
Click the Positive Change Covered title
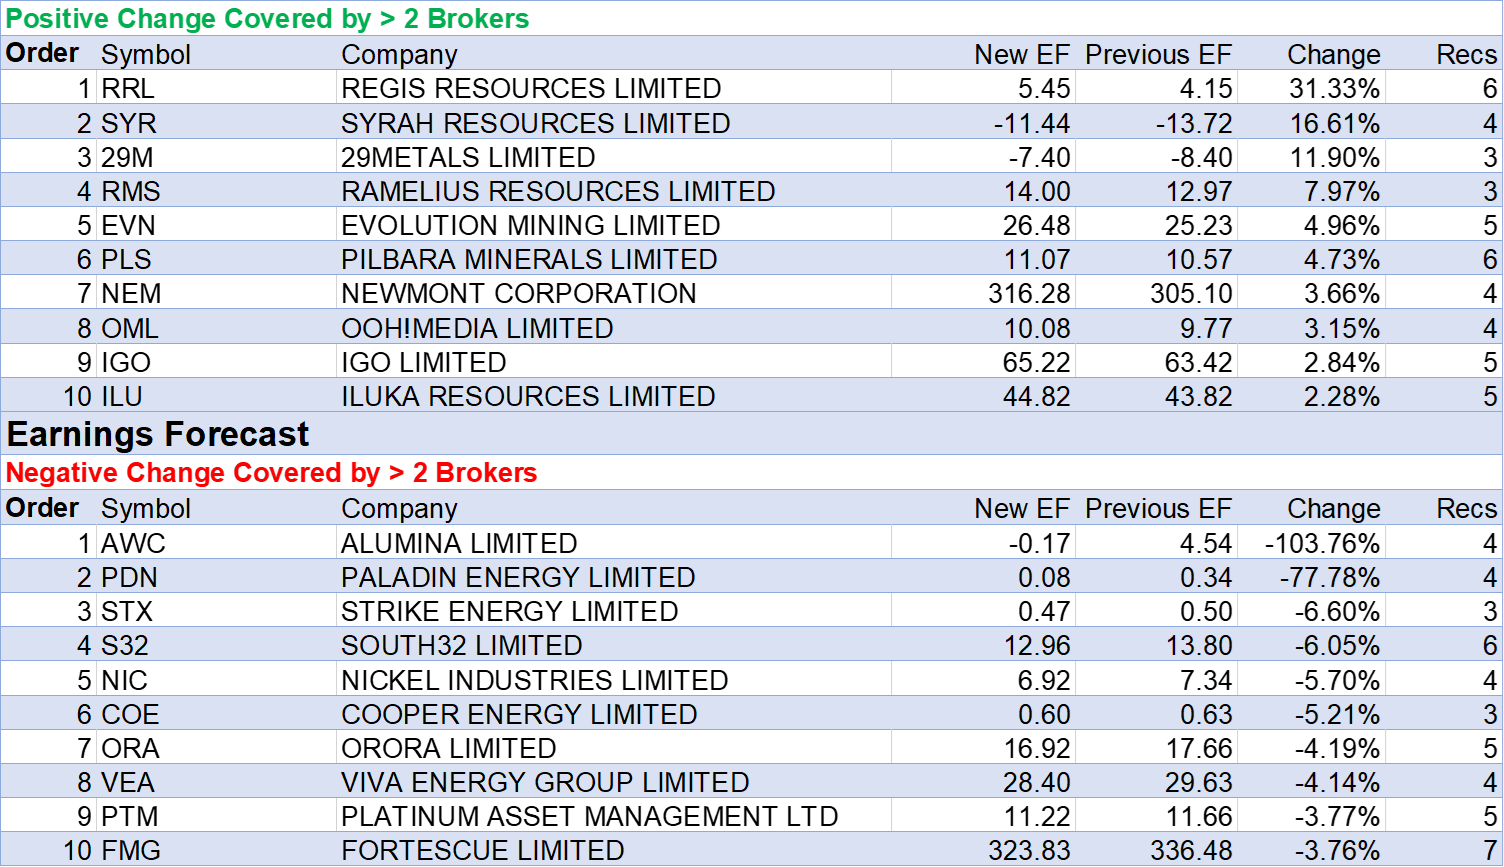(268, 18)
